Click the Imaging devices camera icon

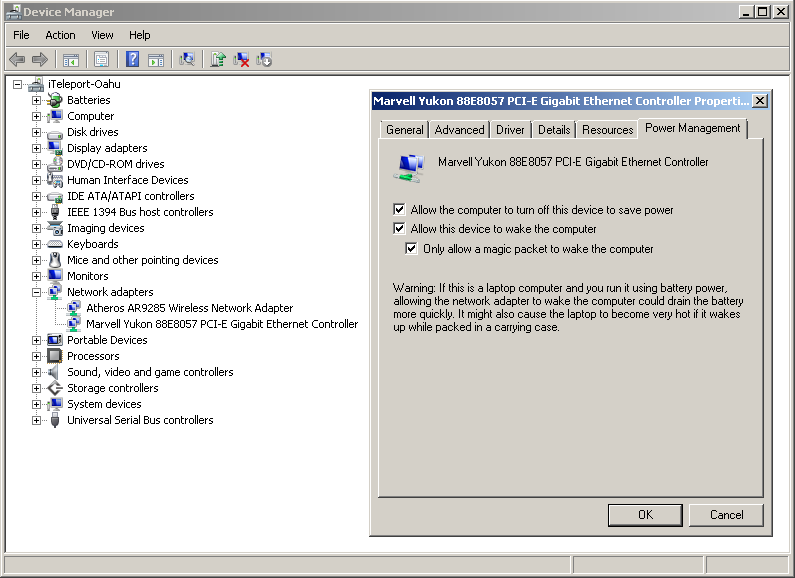click(55, 228)
